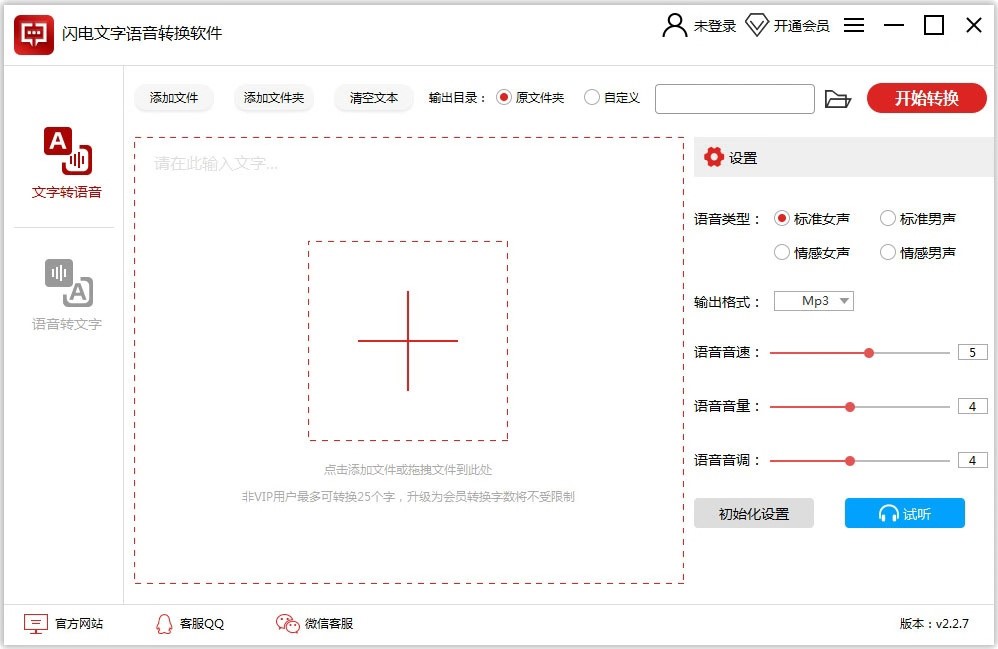The image size is (998, 649).
Task: Open official website monitor icon
Action: coord(36,624)
